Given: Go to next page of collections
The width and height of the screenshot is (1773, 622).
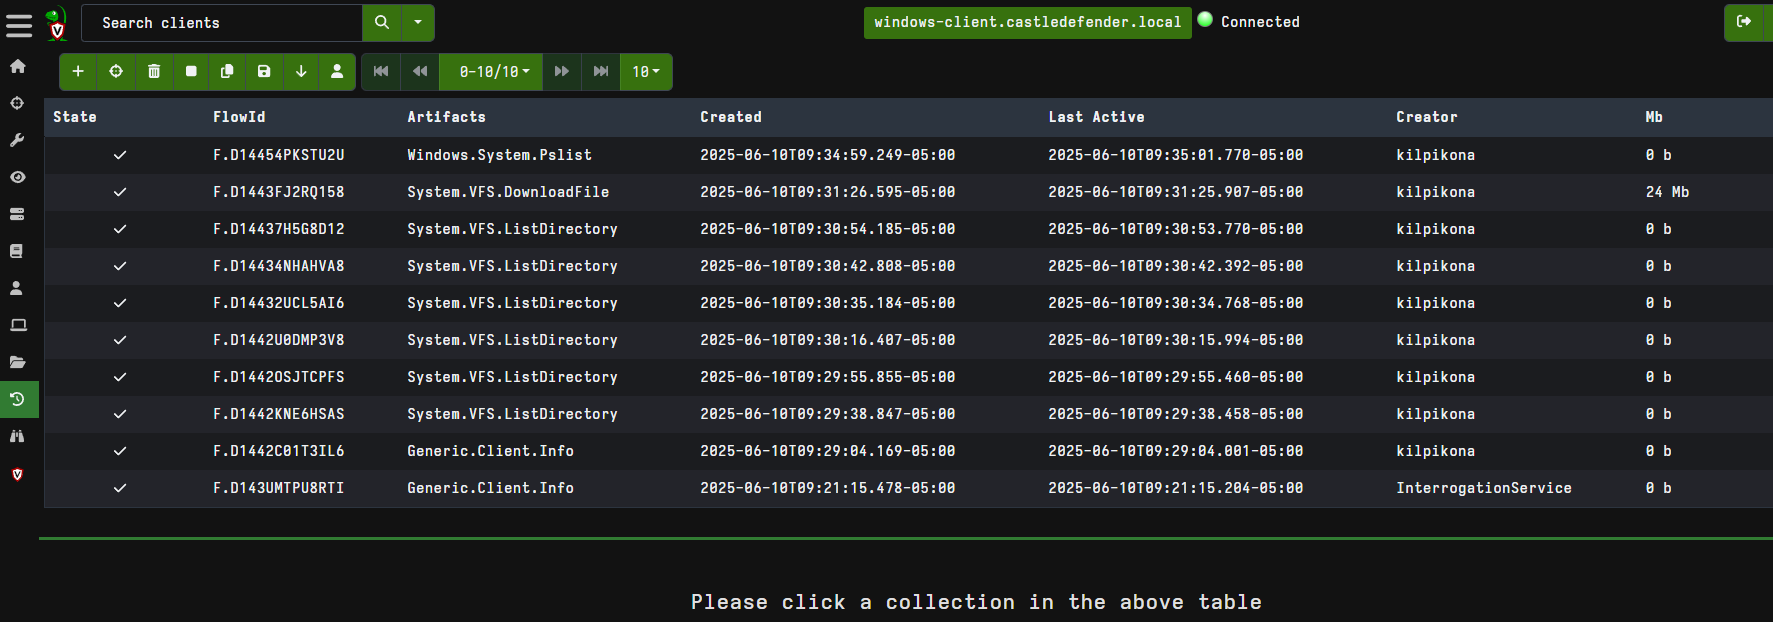Looking at the screenshot, I should [562, 71].
